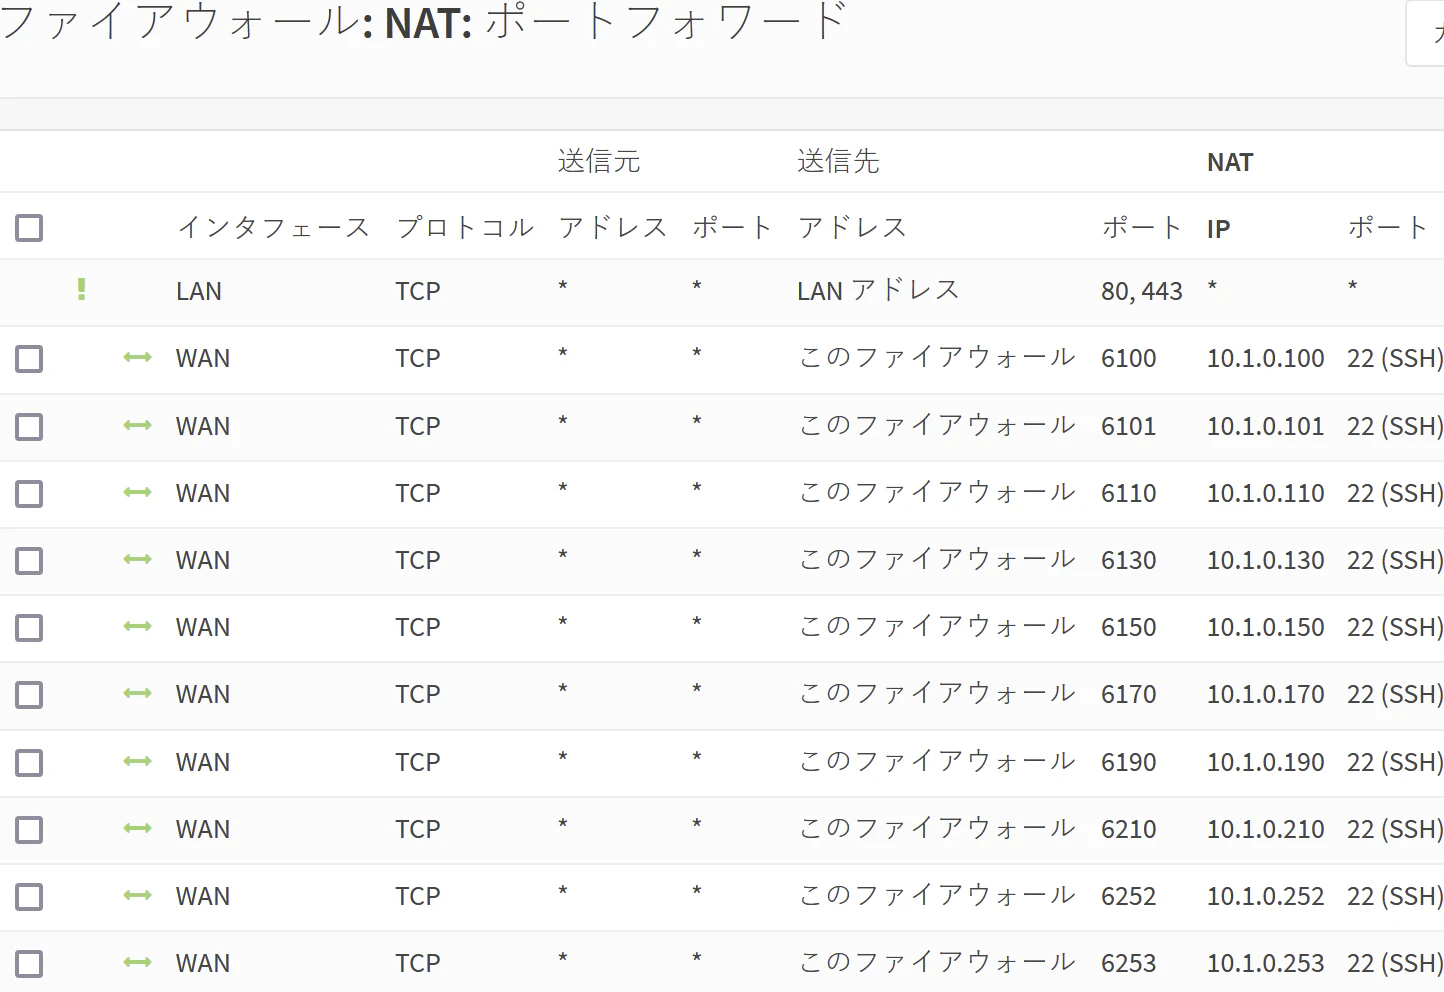Click TCP in the 10.1.0.110 row

417,493
